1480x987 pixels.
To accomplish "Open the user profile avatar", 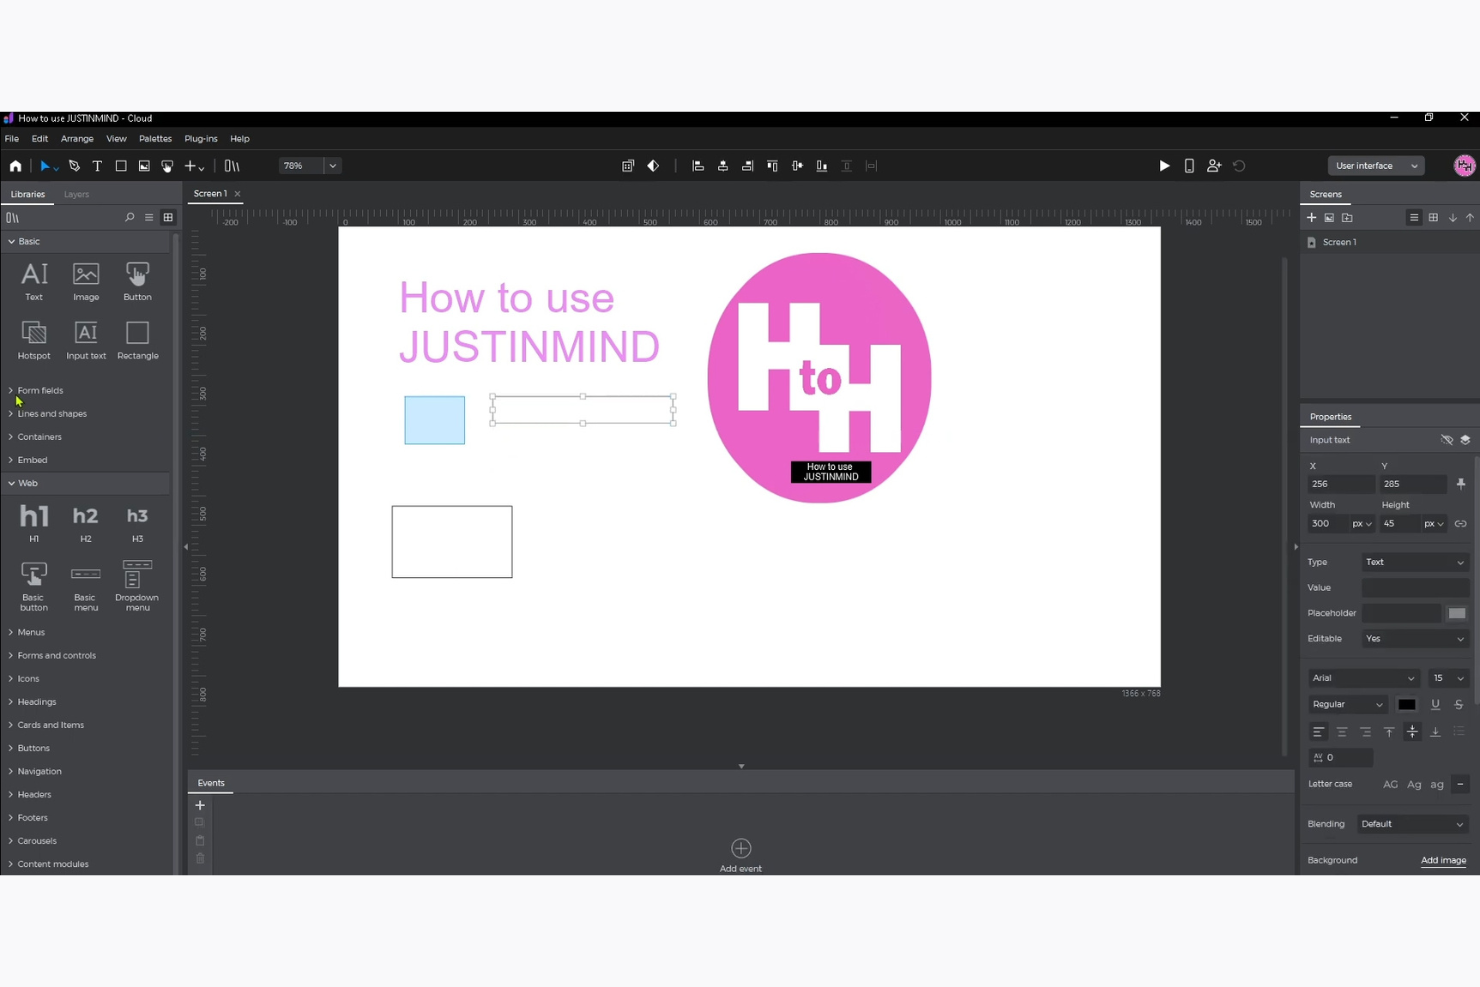I will (x=1464, y=166).
